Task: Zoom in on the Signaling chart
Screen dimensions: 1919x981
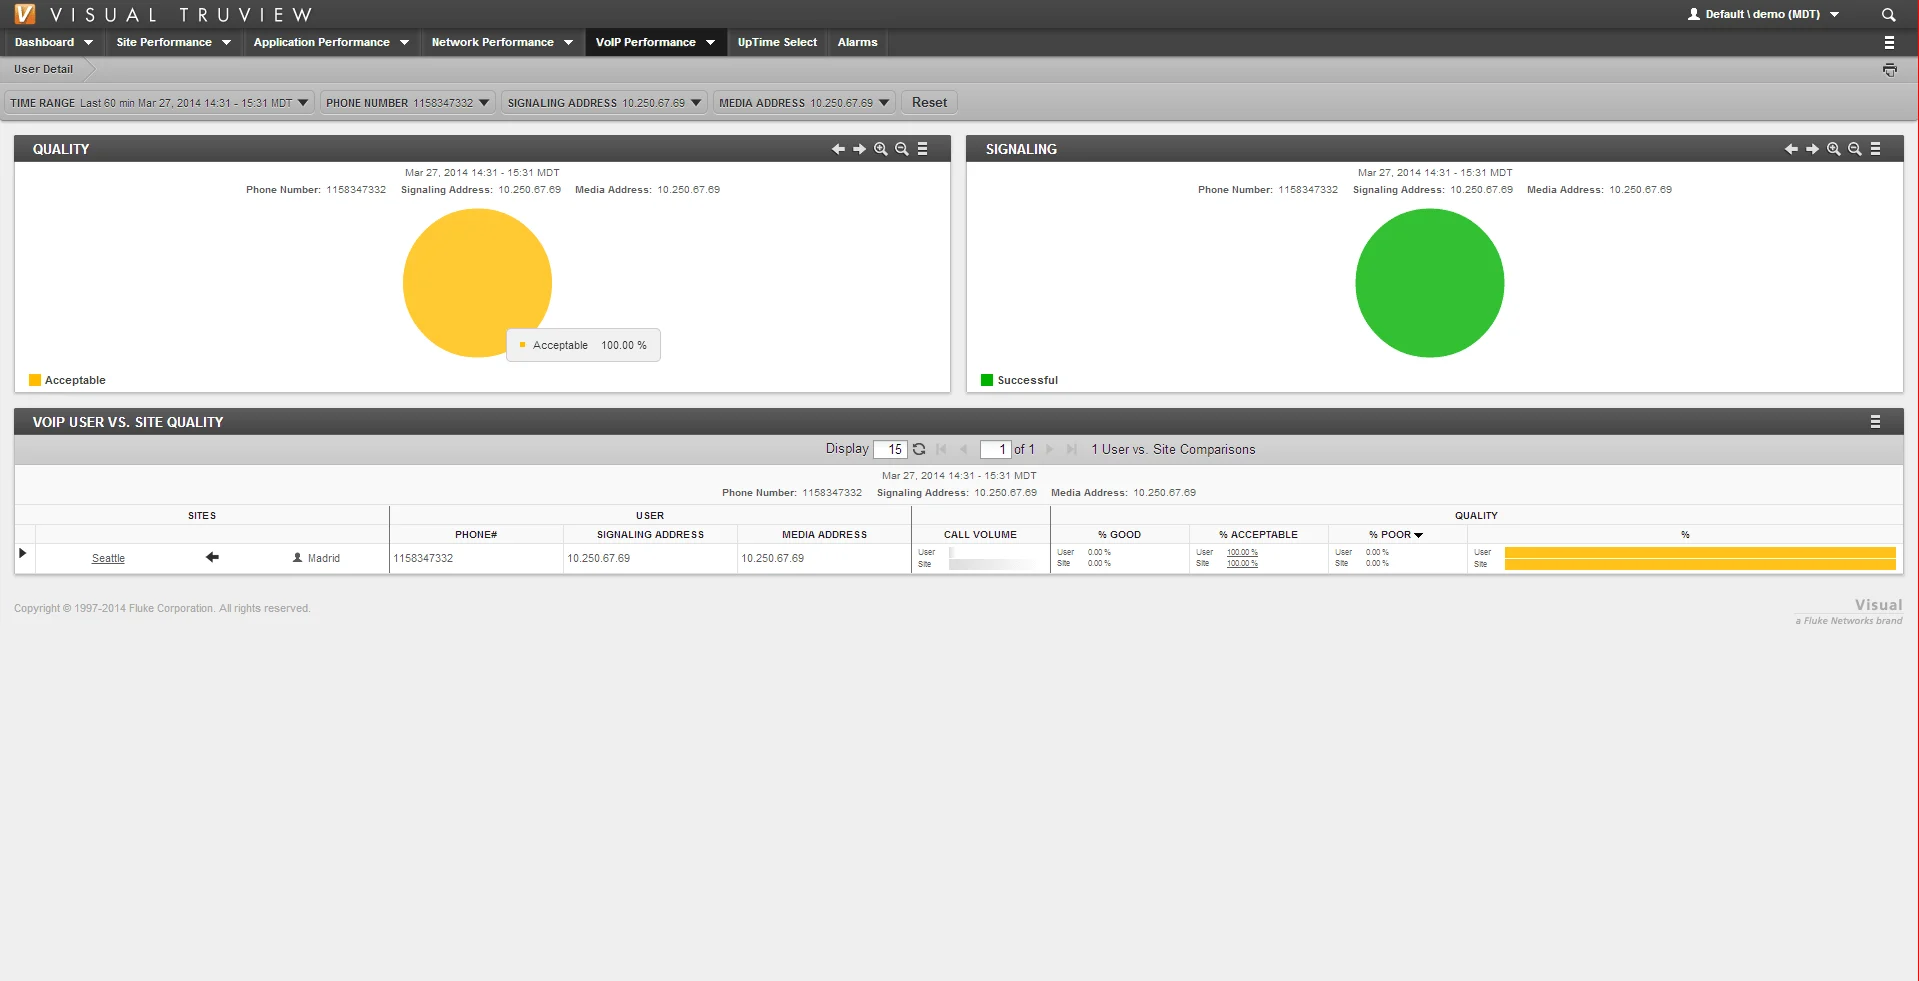Action: [x=1834, y=149]
